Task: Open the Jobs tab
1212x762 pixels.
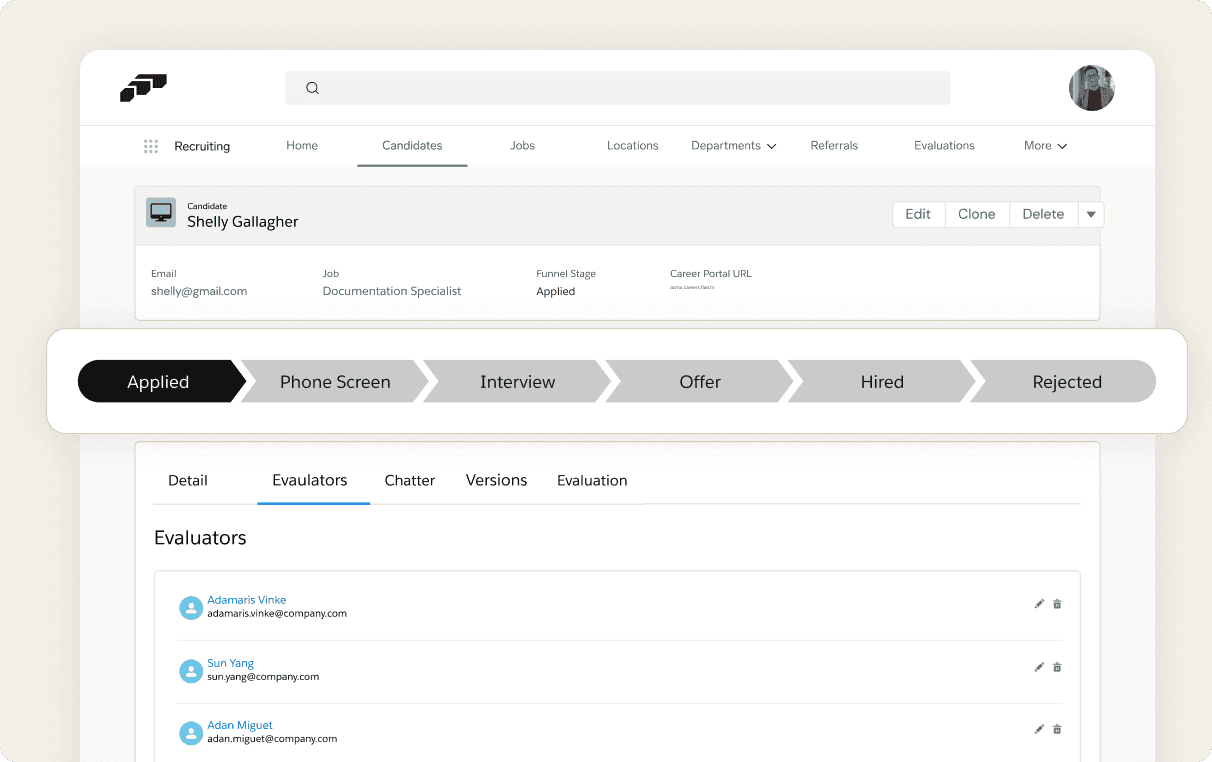Action: (x=523, y=146)
